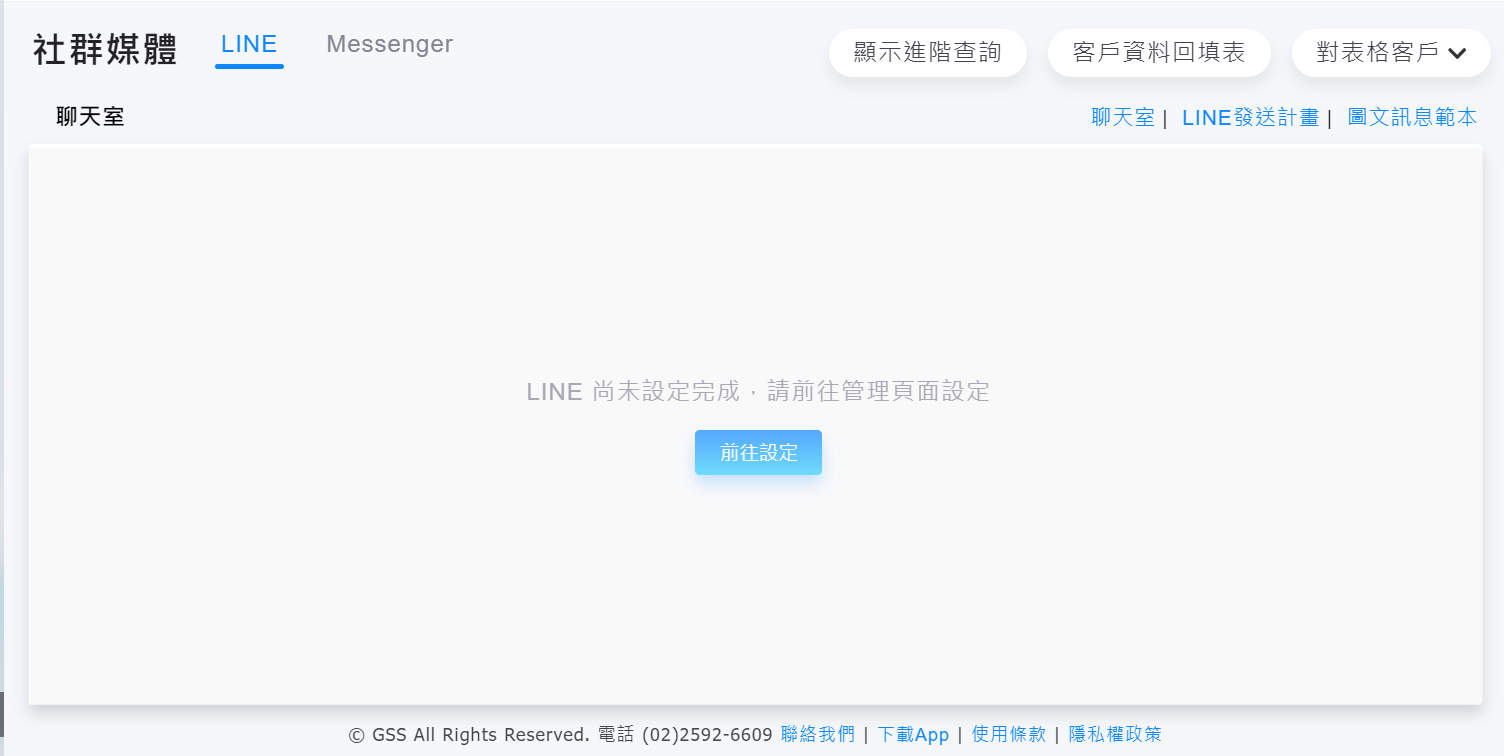Open the 客戶資料回填表 form

point(1159,53)
